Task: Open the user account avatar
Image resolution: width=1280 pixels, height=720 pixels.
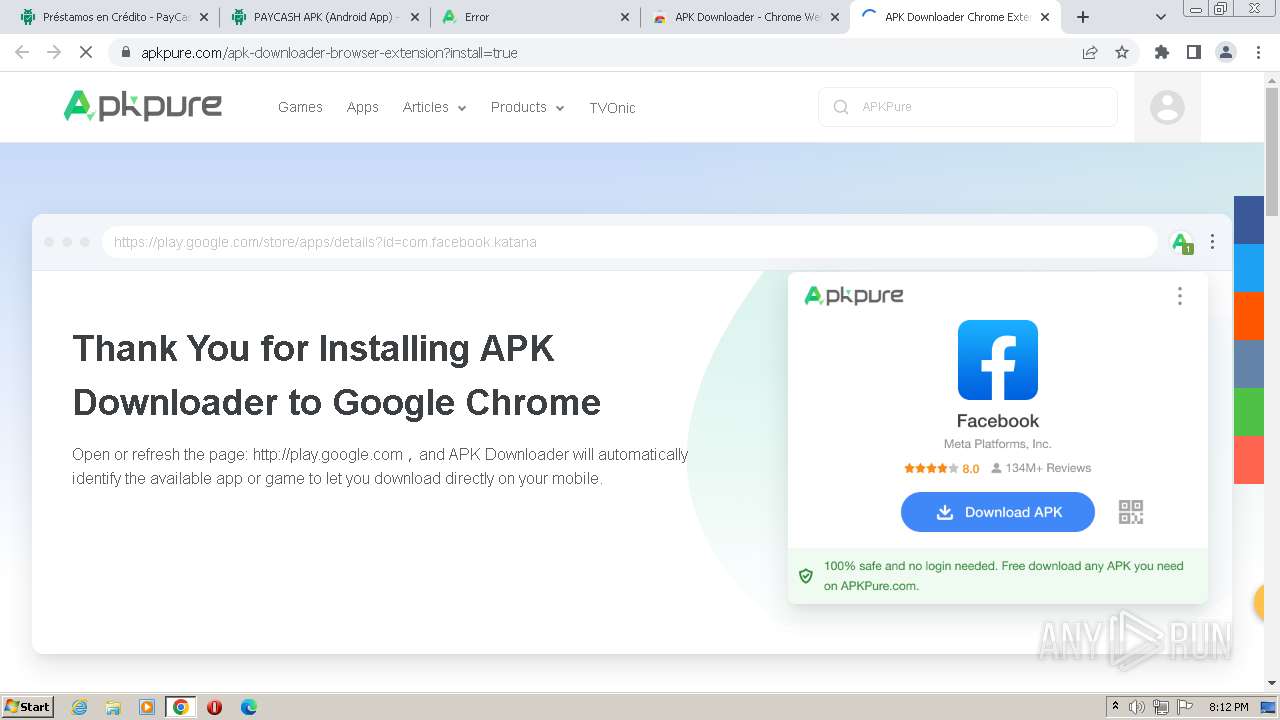Action: click(1167, 107)
